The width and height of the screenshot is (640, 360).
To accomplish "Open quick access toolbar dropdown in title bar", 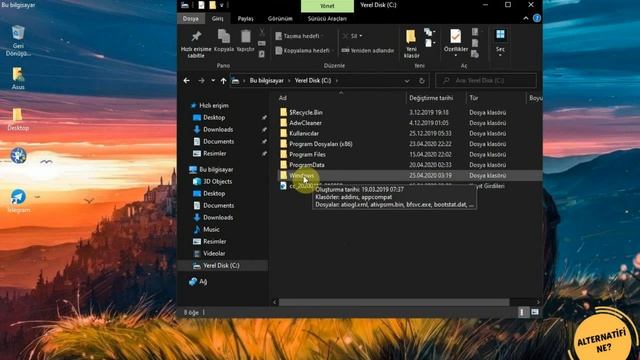I will point(222,5).
